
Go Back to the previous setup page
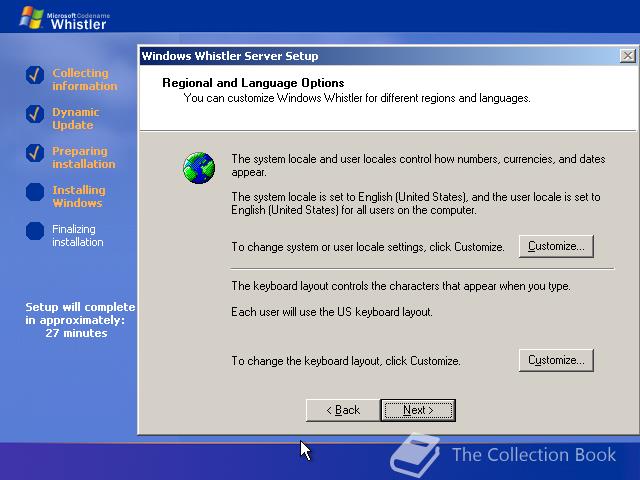point(343,410)
